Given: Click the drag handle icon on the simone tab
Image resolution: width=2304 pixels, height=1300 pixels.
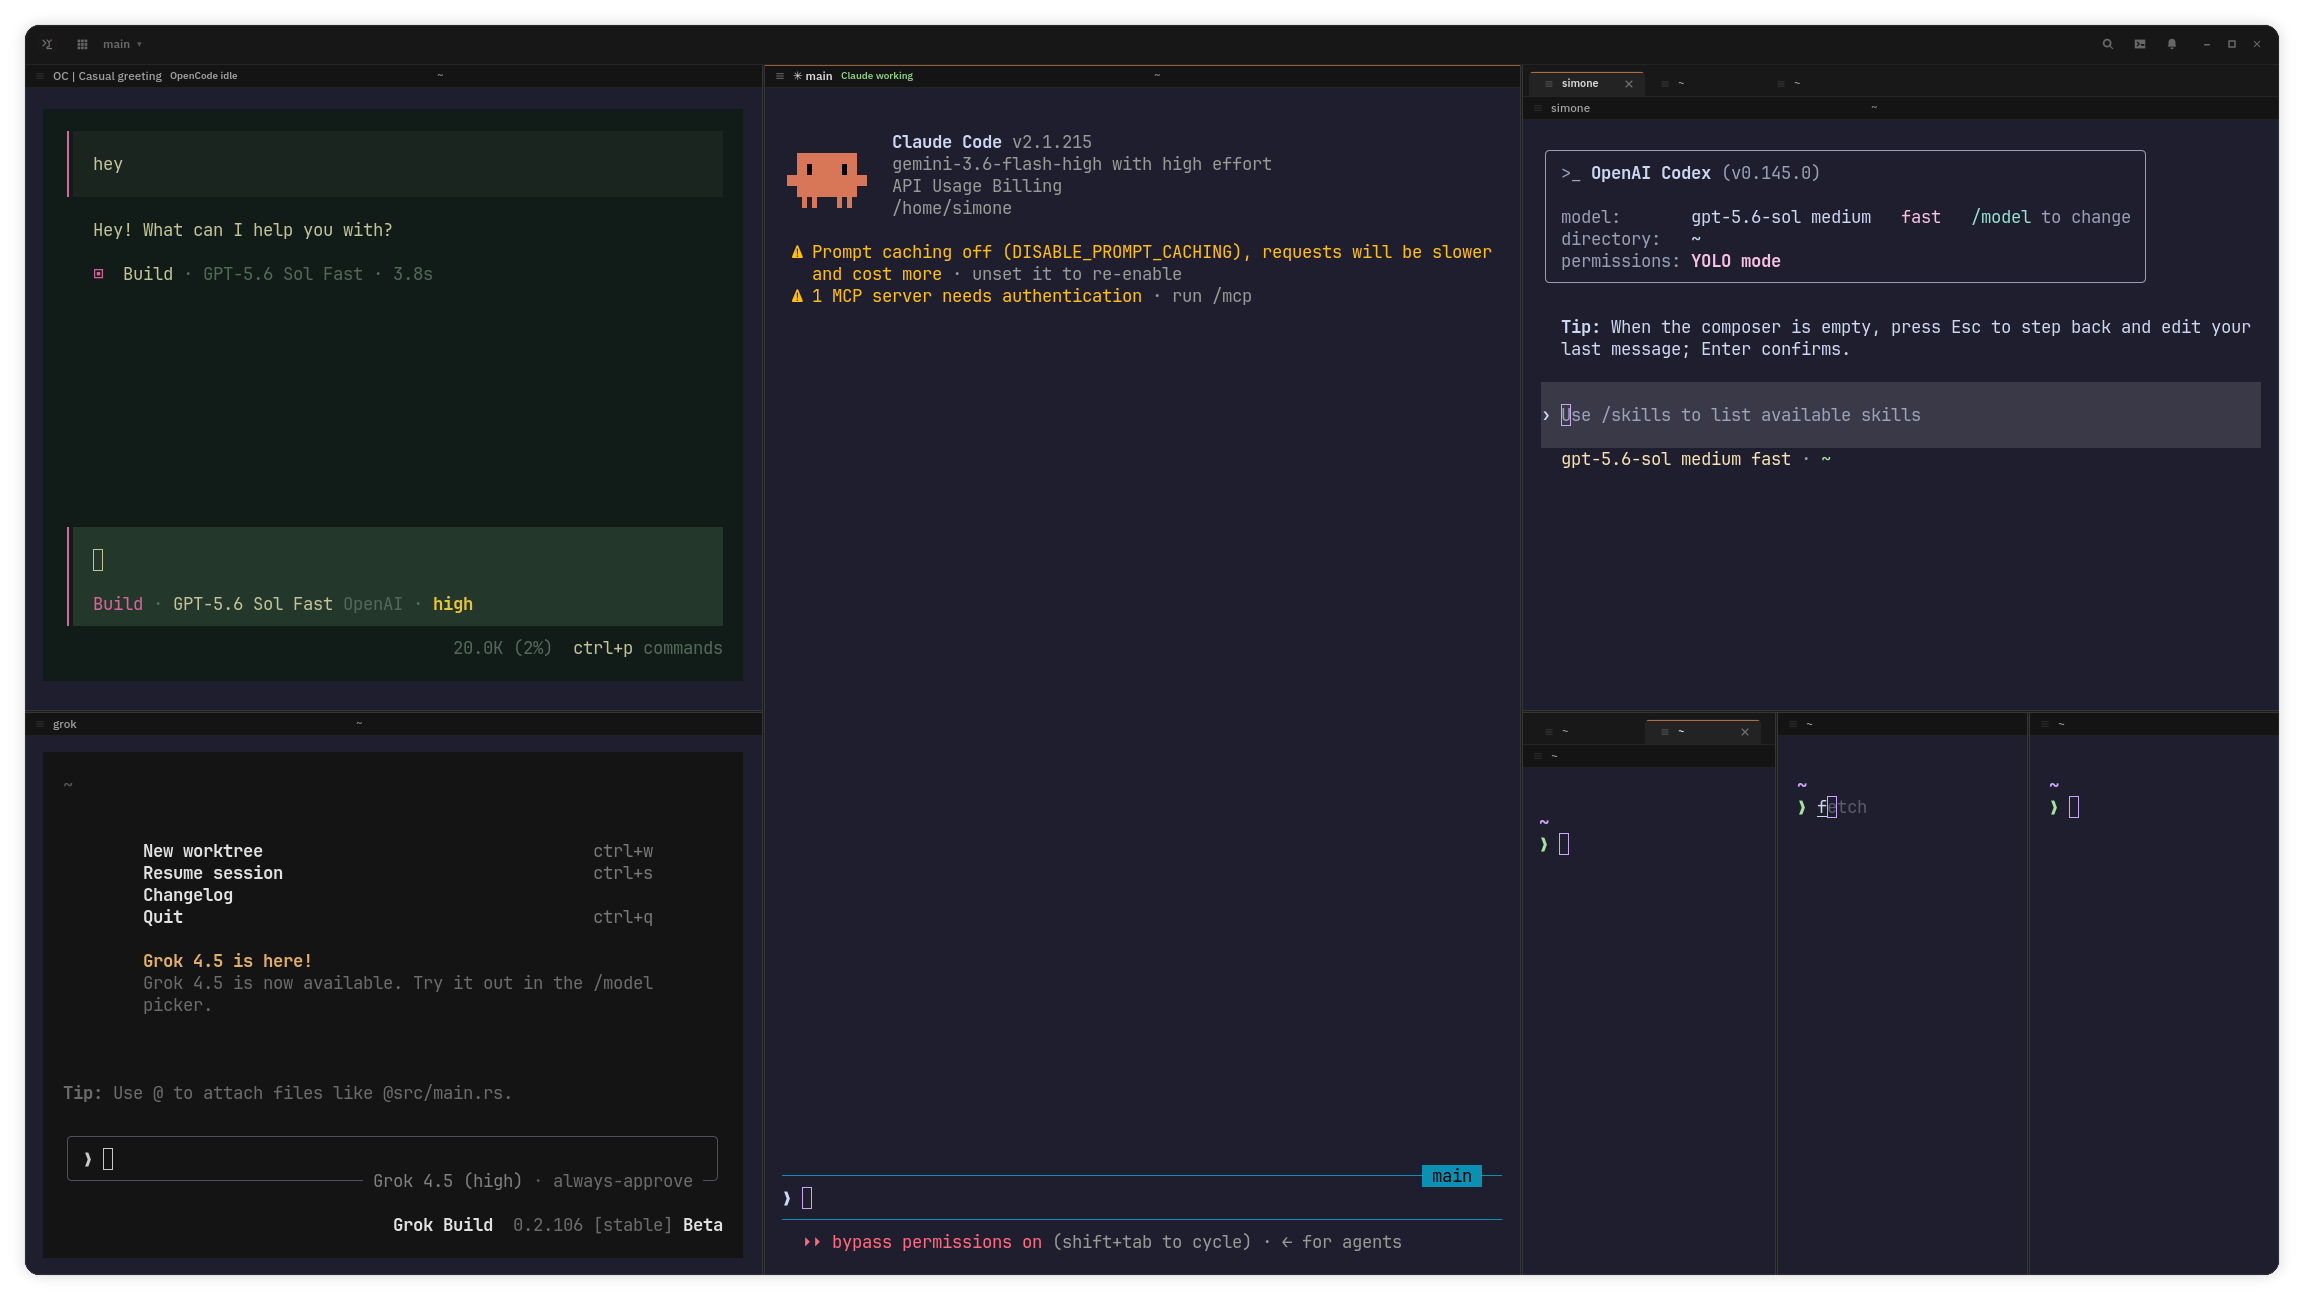Looking at the screenshot, I should coord(1548,84).
